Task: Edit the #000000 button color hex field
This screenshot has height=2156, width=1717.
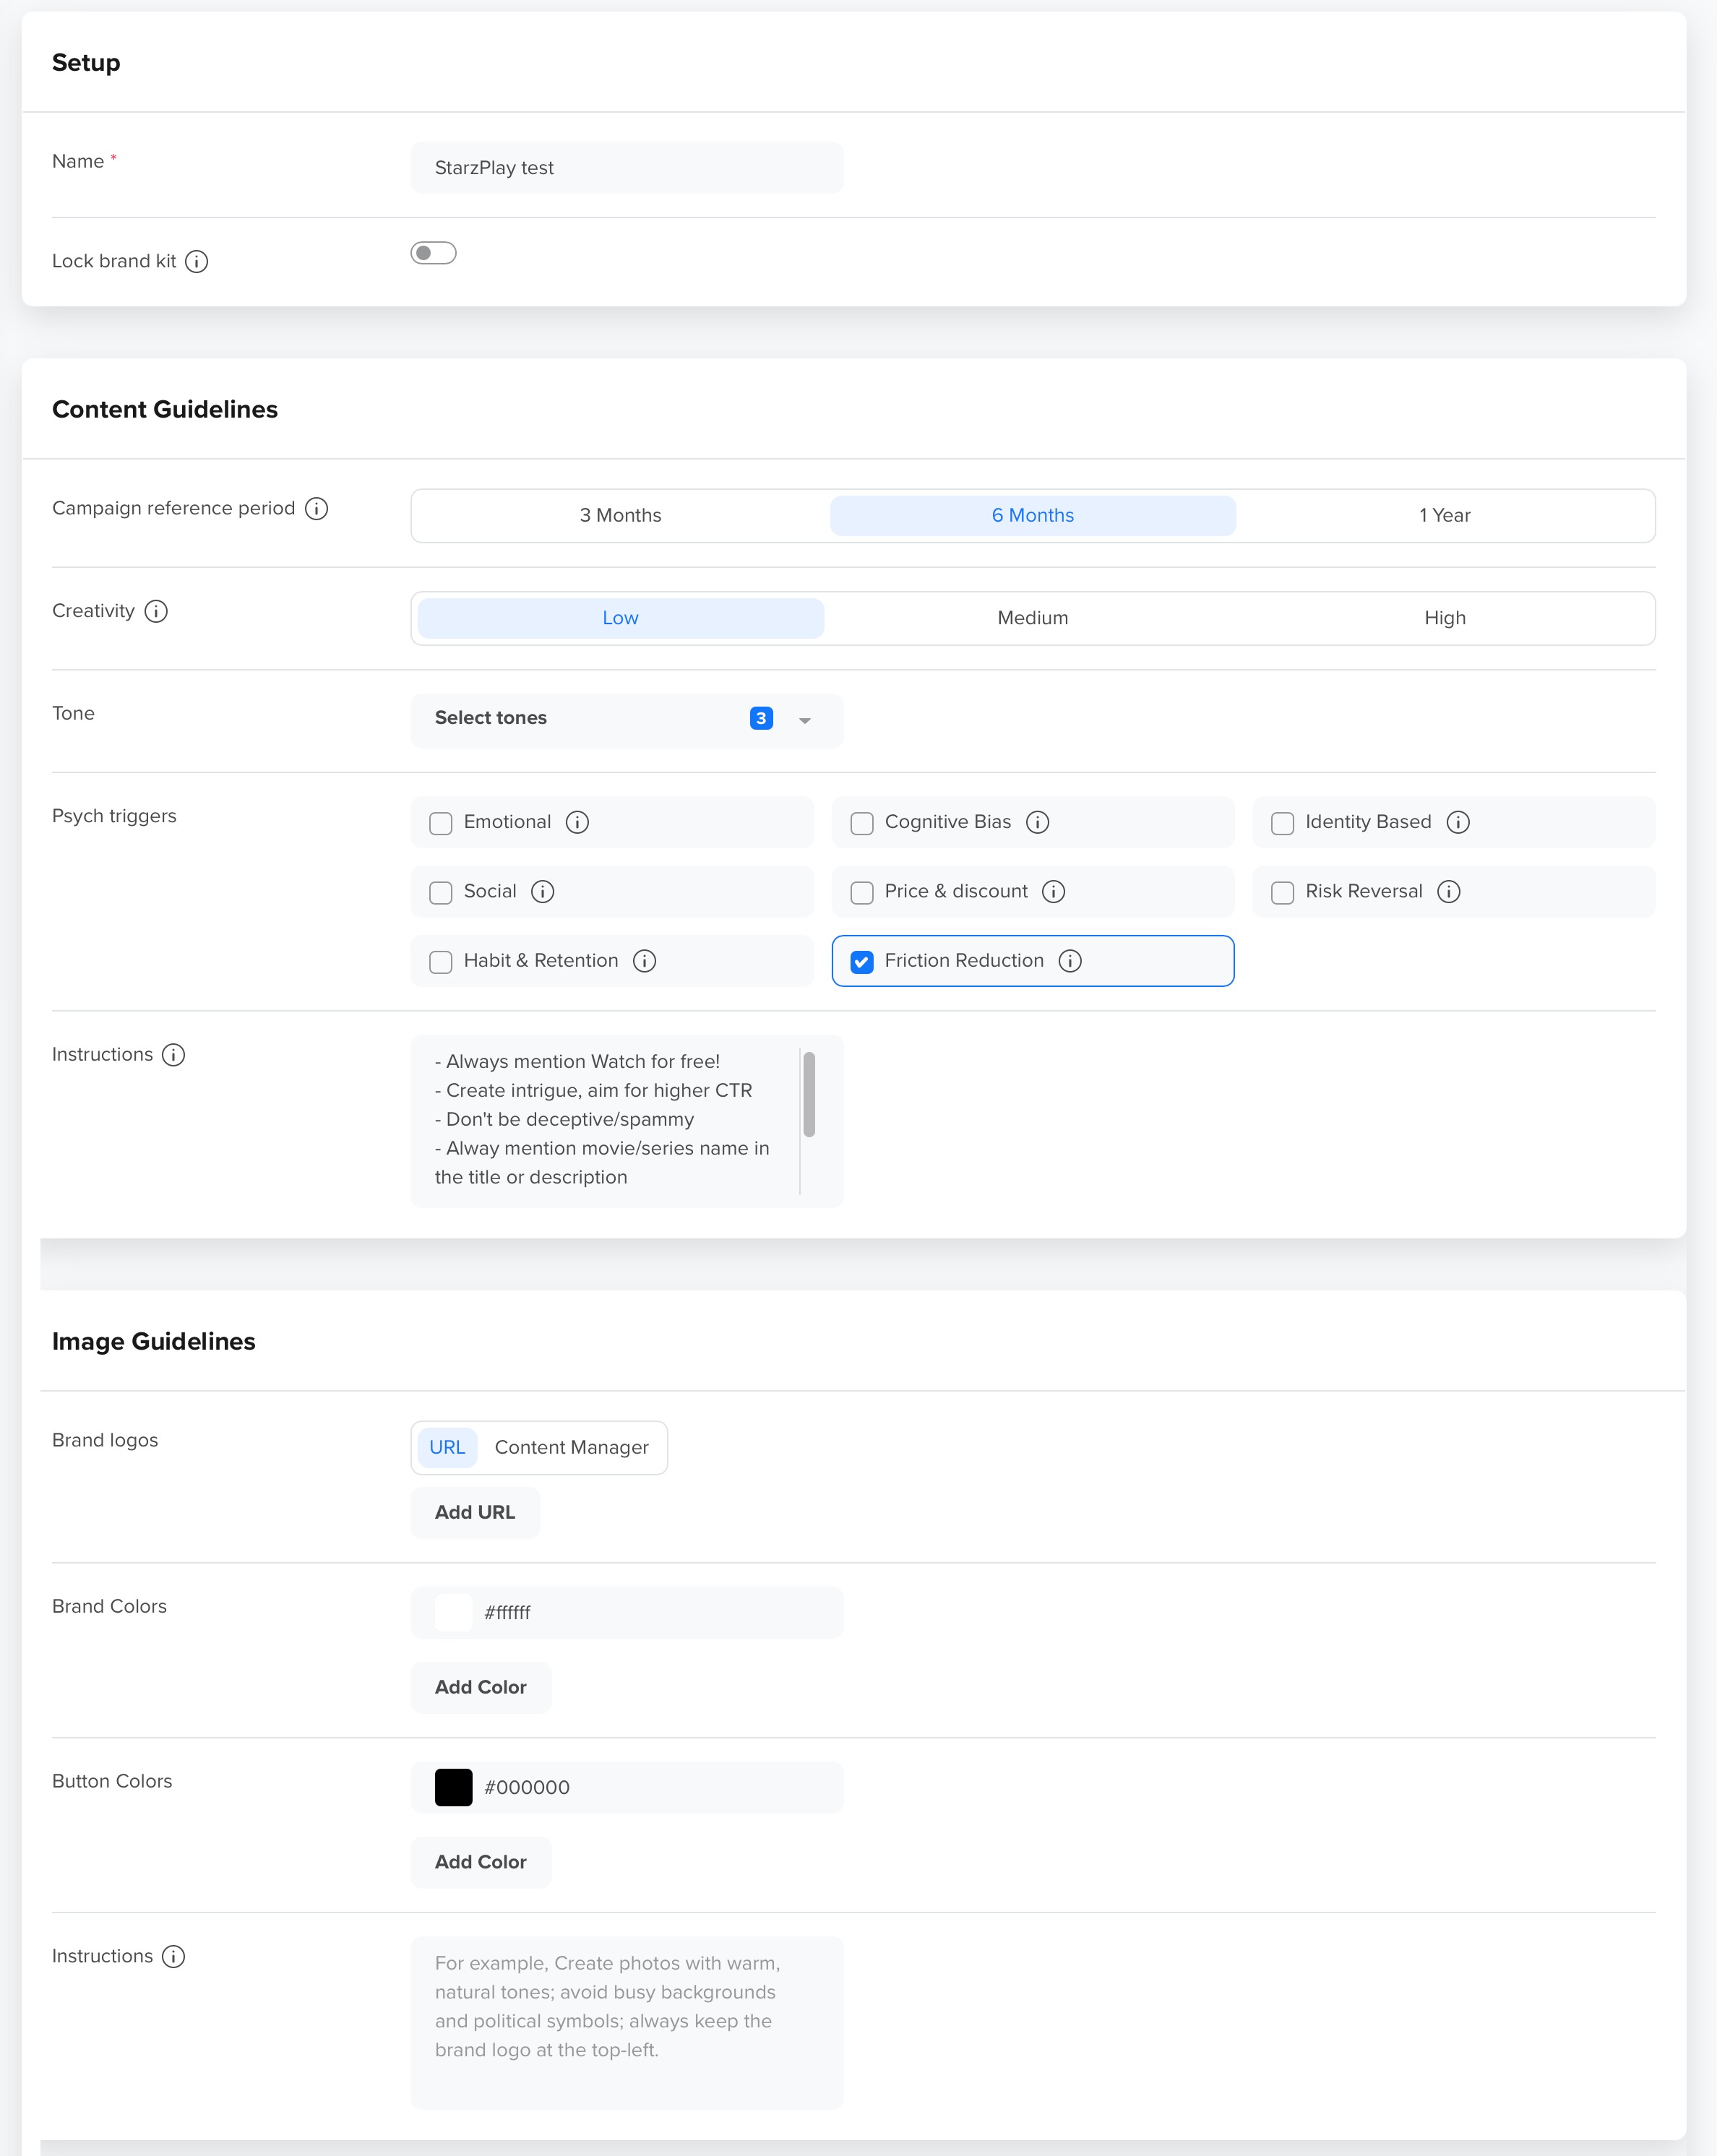Action: coord(627,1787)
